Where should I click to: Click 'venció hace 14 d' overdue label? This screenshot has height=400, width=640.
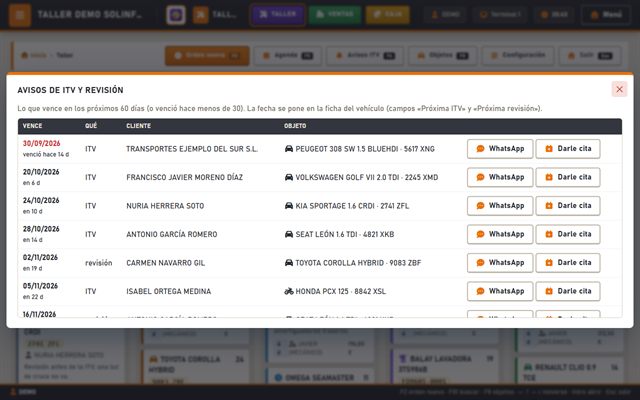tap(46, 155)
